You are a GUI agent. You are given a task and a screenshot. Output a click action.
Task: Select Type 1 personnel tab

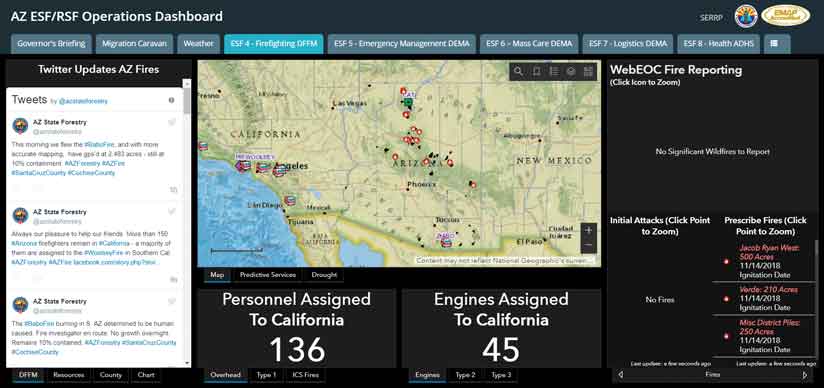[266, 375]
